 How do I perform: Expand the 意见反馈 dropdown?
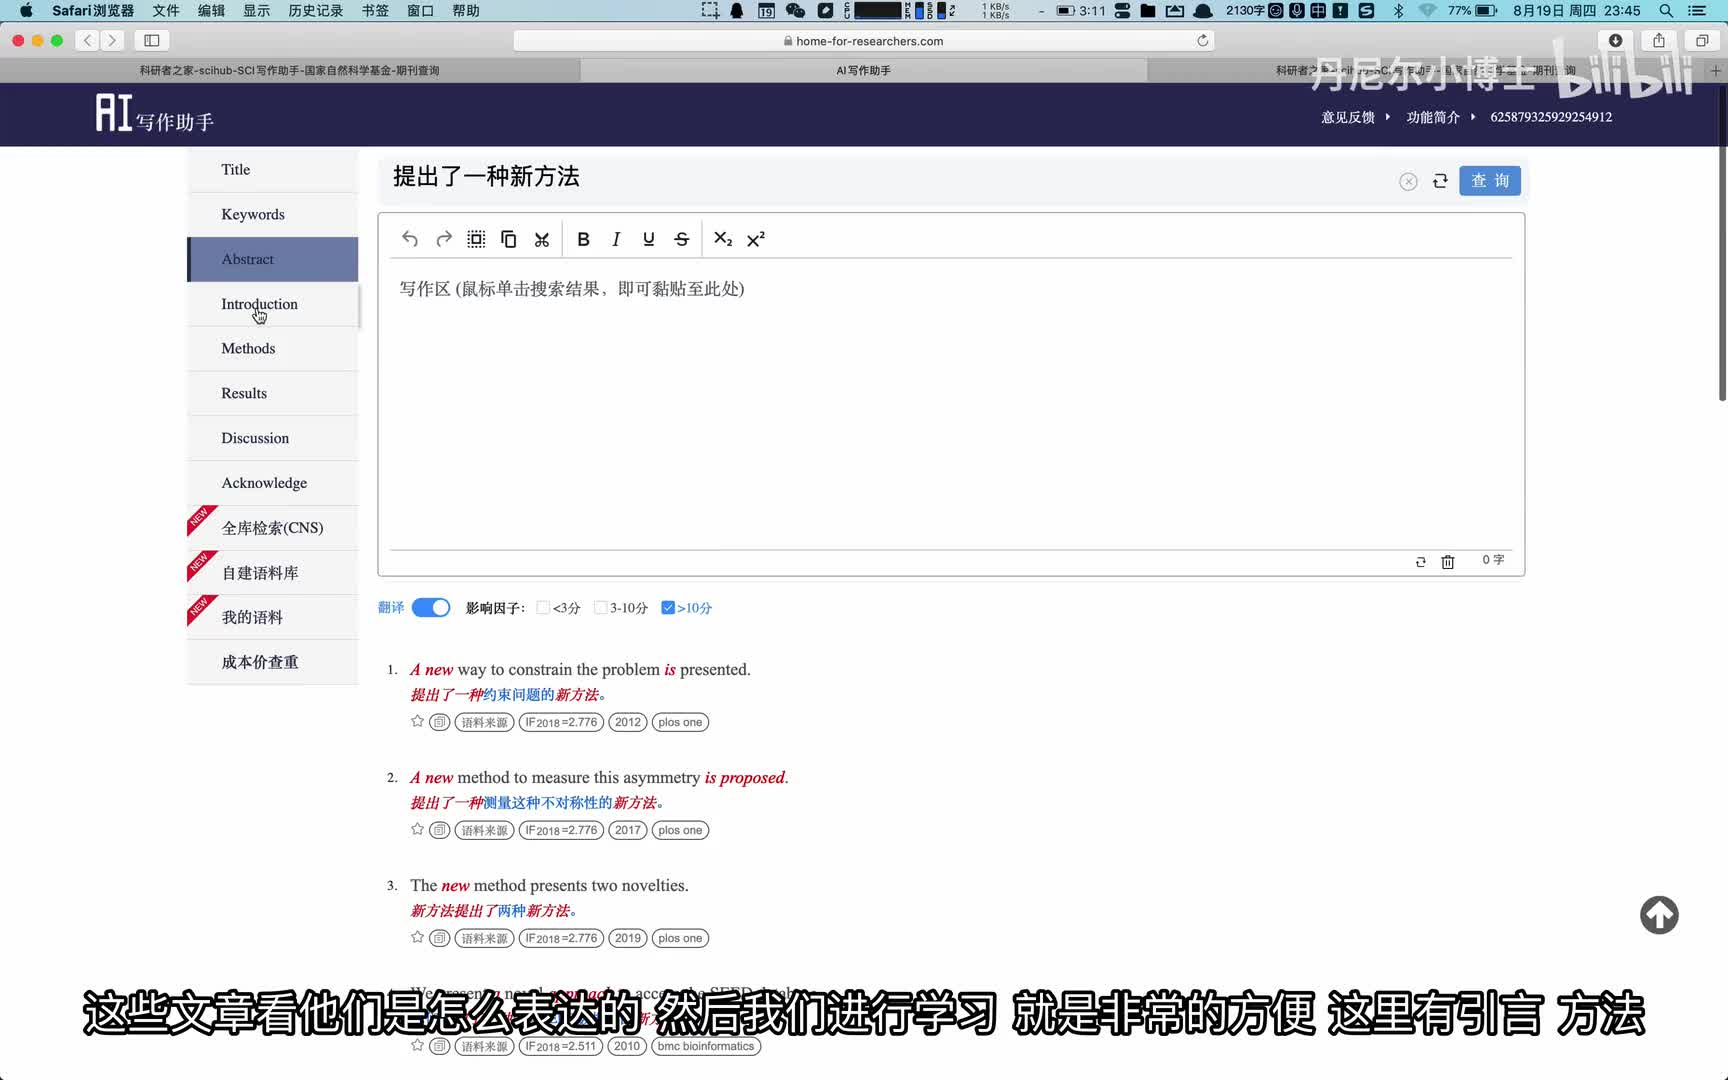pyautogui.click(x=1354, y=117)
